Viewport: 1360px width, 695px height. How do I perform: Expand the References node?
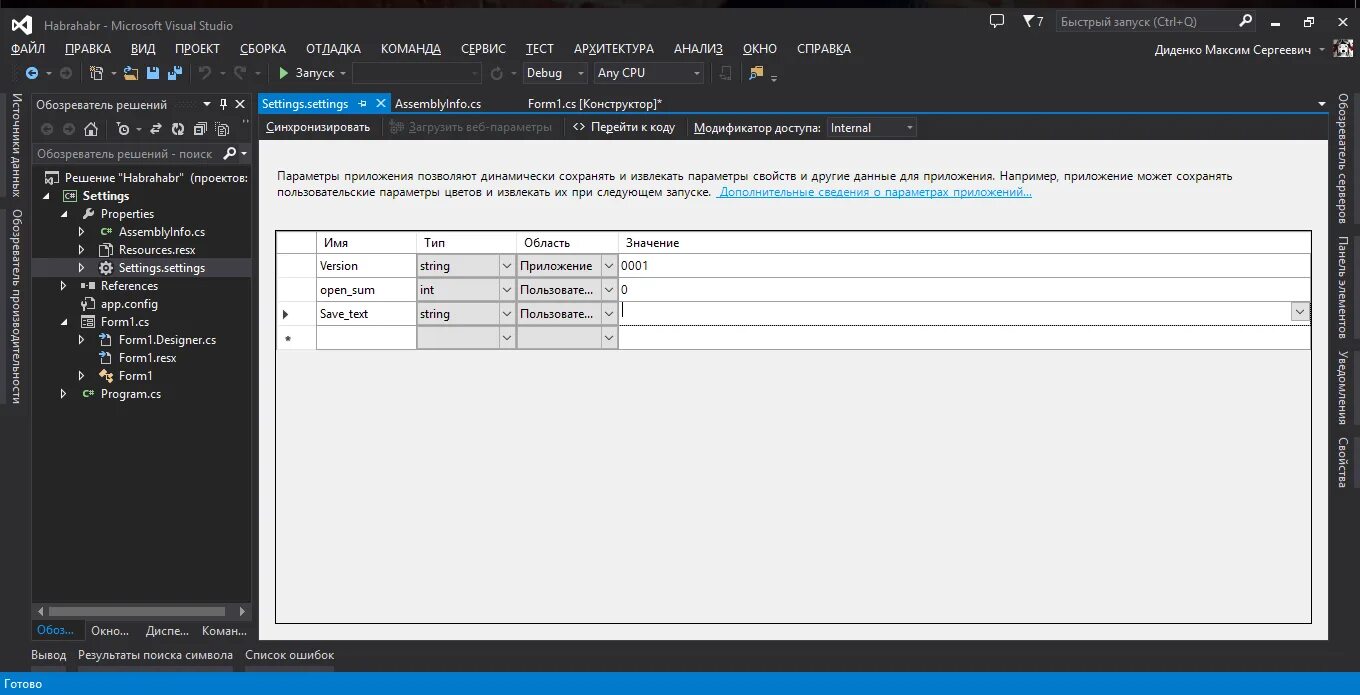tap(64, 286)
